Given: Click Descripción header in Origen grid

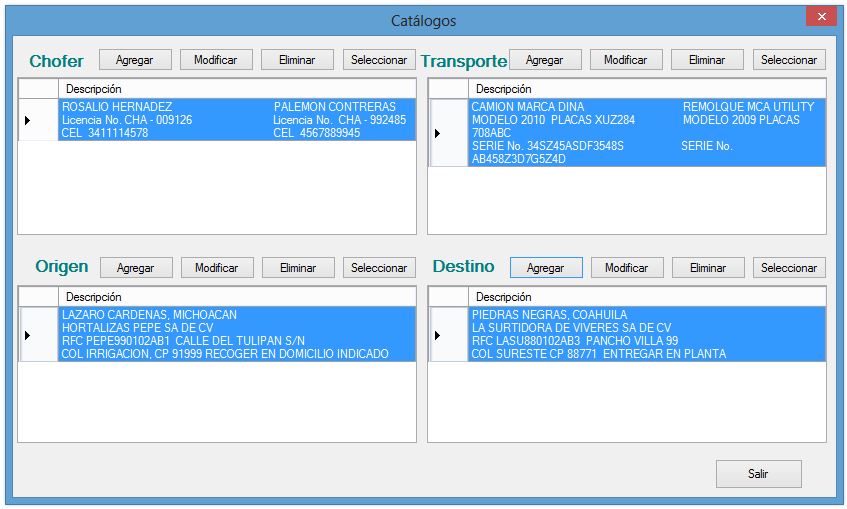Looking at the screenshot, I should (237, 297).
